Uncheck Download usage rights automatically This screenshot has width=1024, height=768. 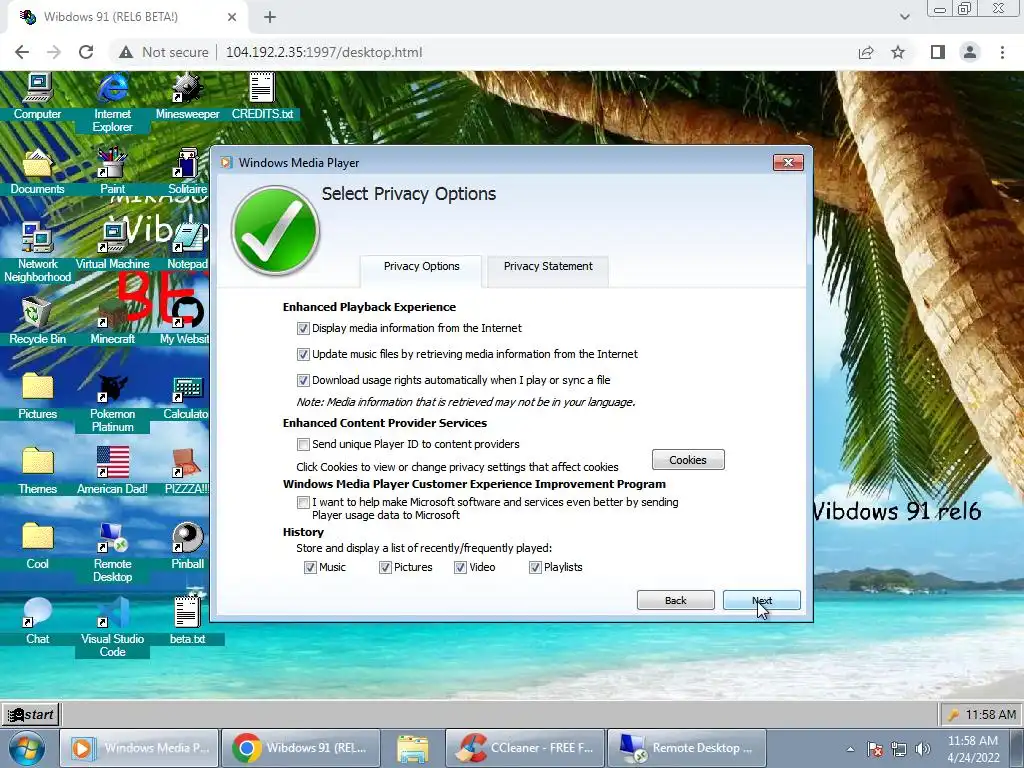click(x=303, y=381)
